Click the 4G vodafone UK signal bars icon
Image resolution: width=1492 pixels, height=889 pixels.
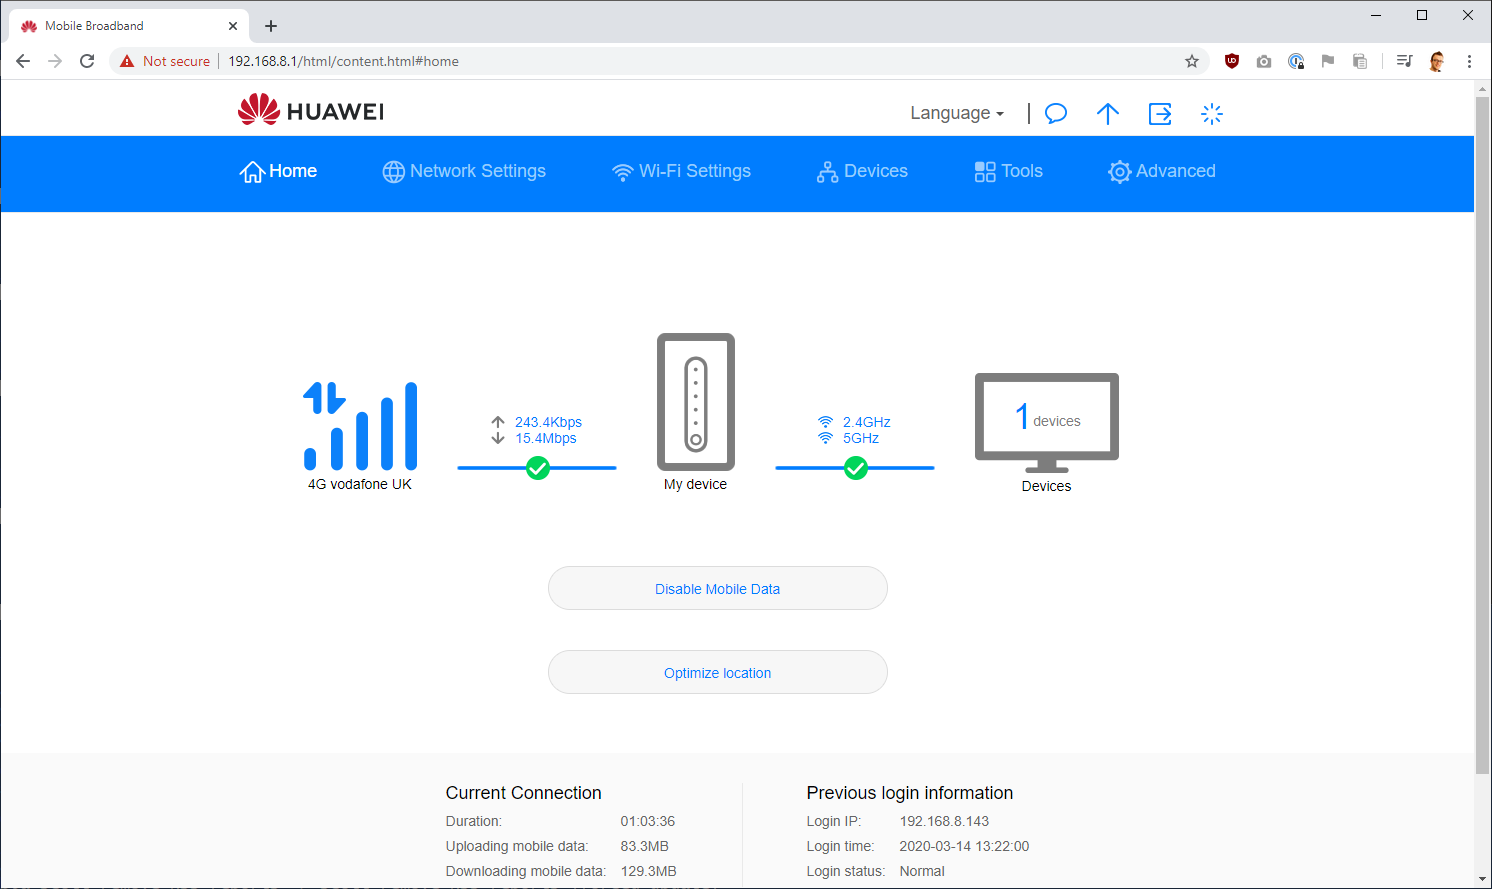[x=361, y=426]
